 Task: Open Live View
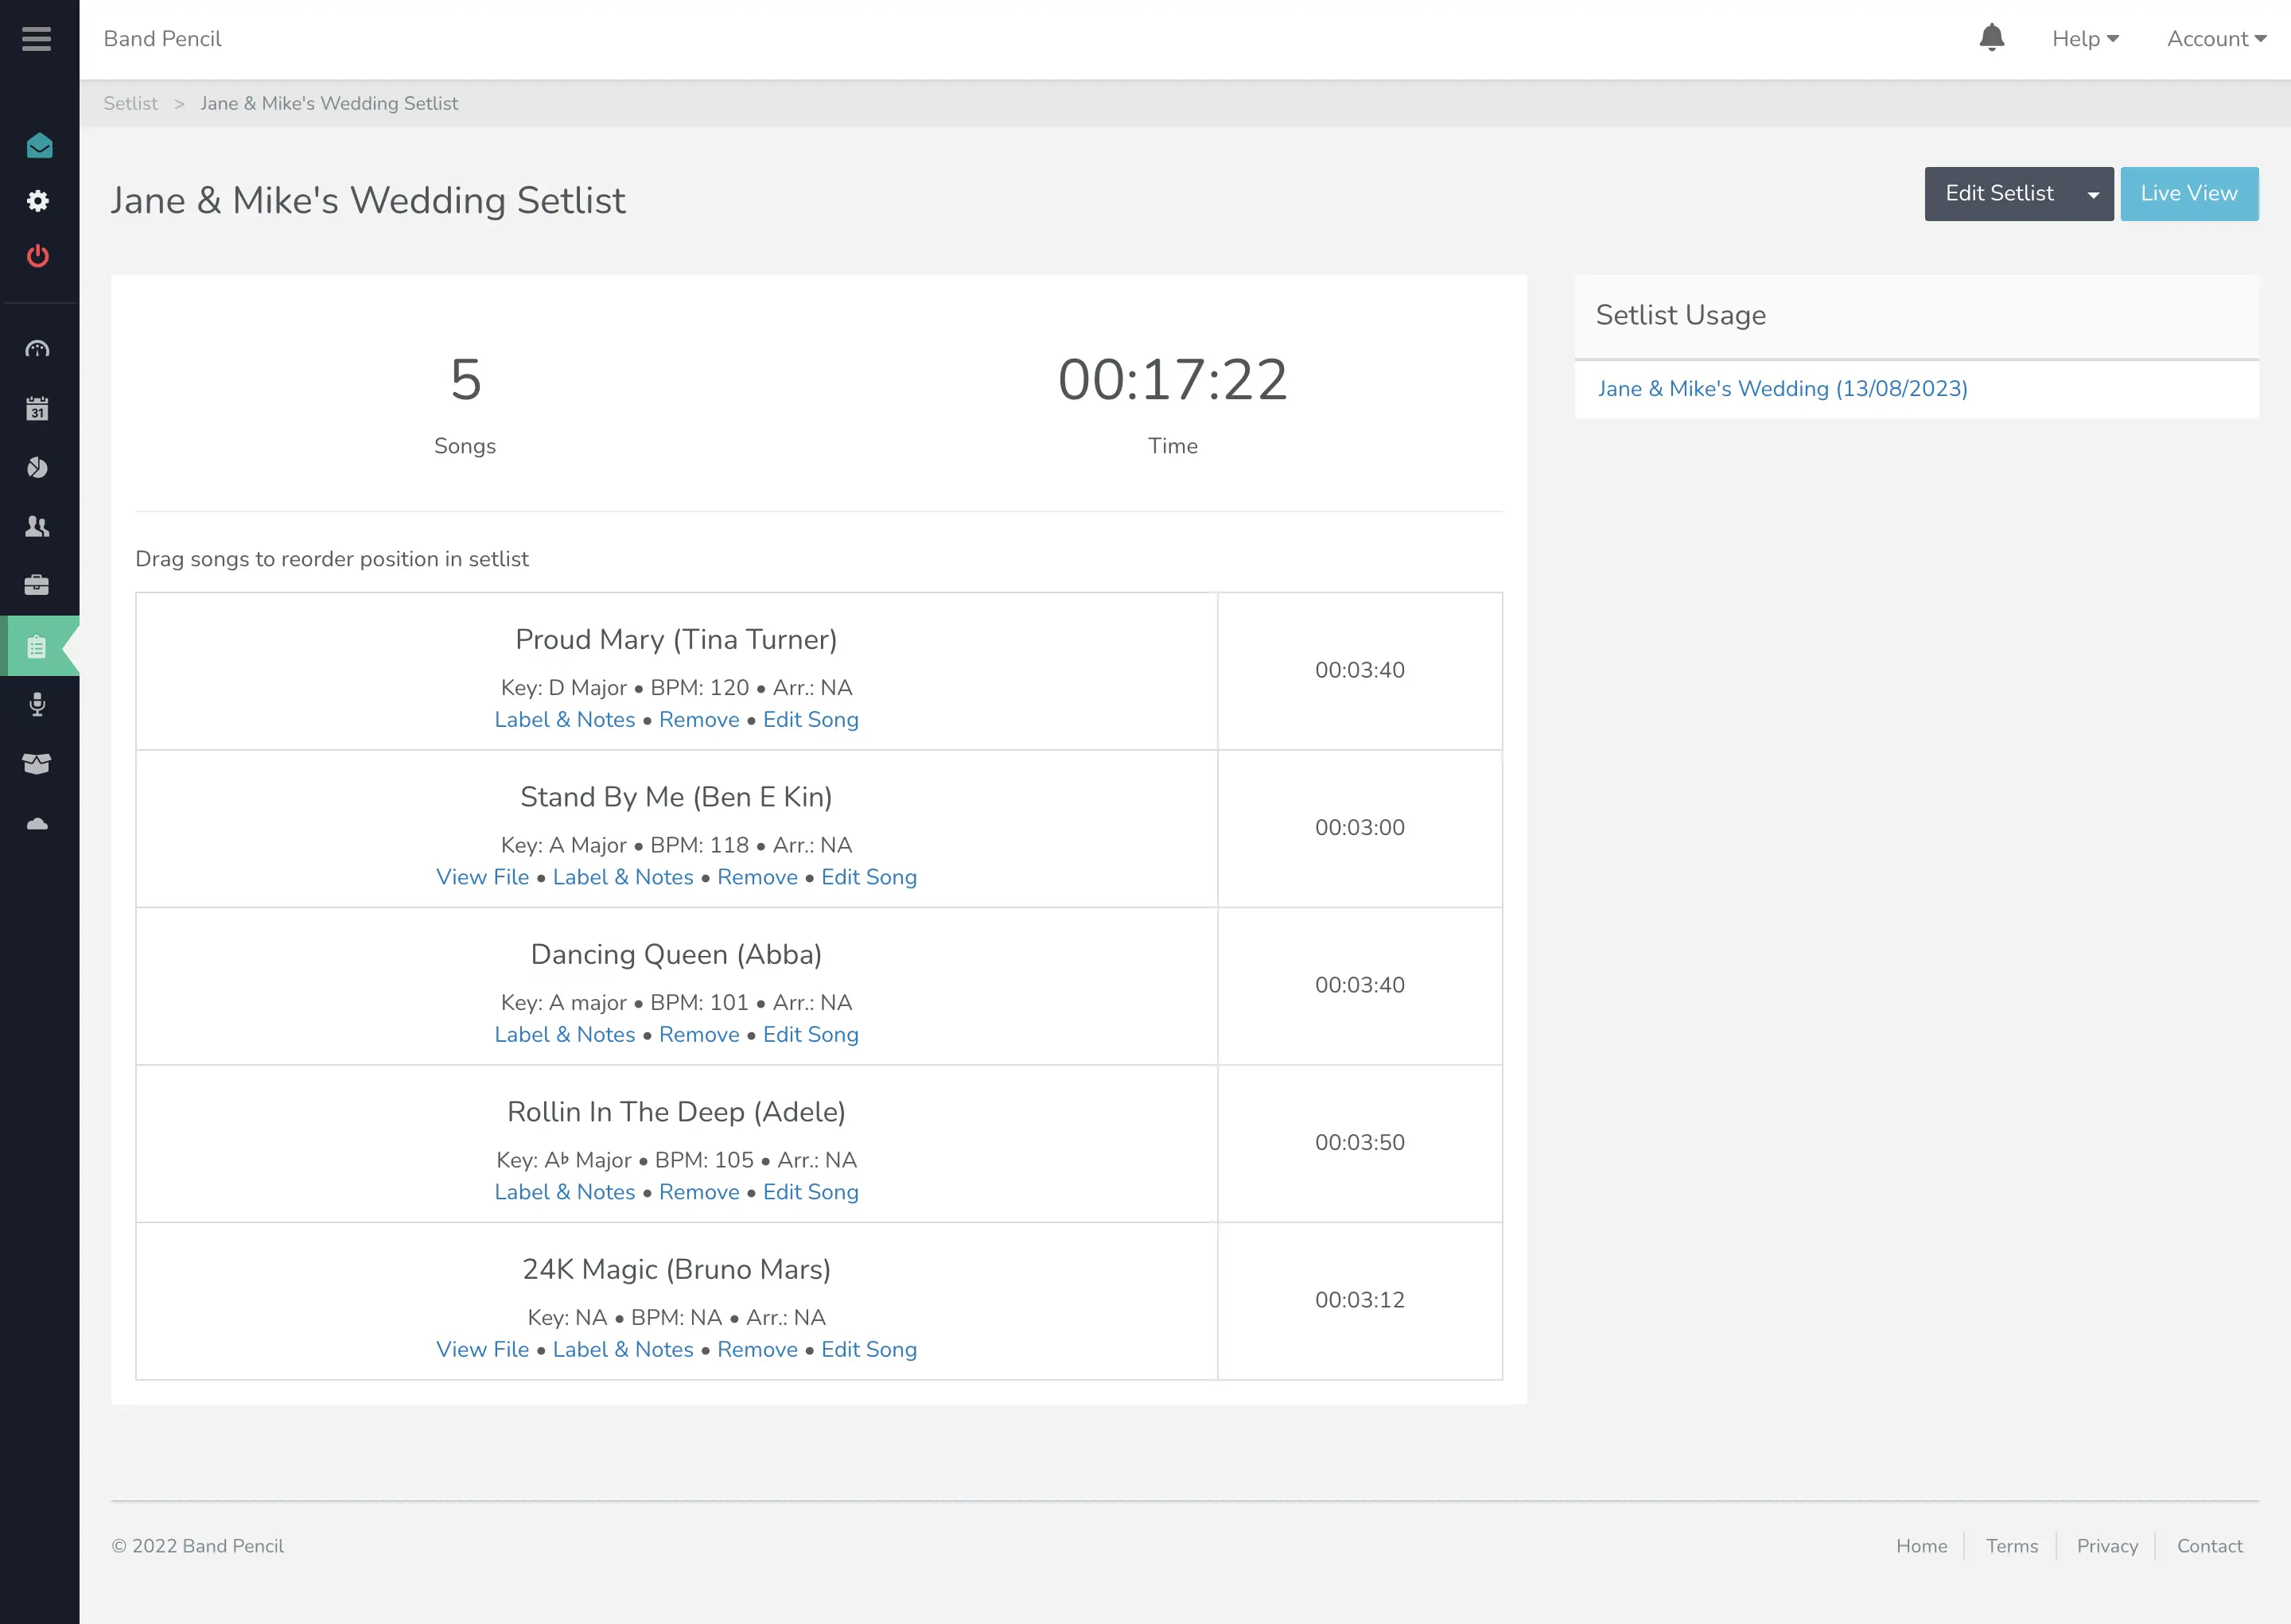tap(2189, 194)
